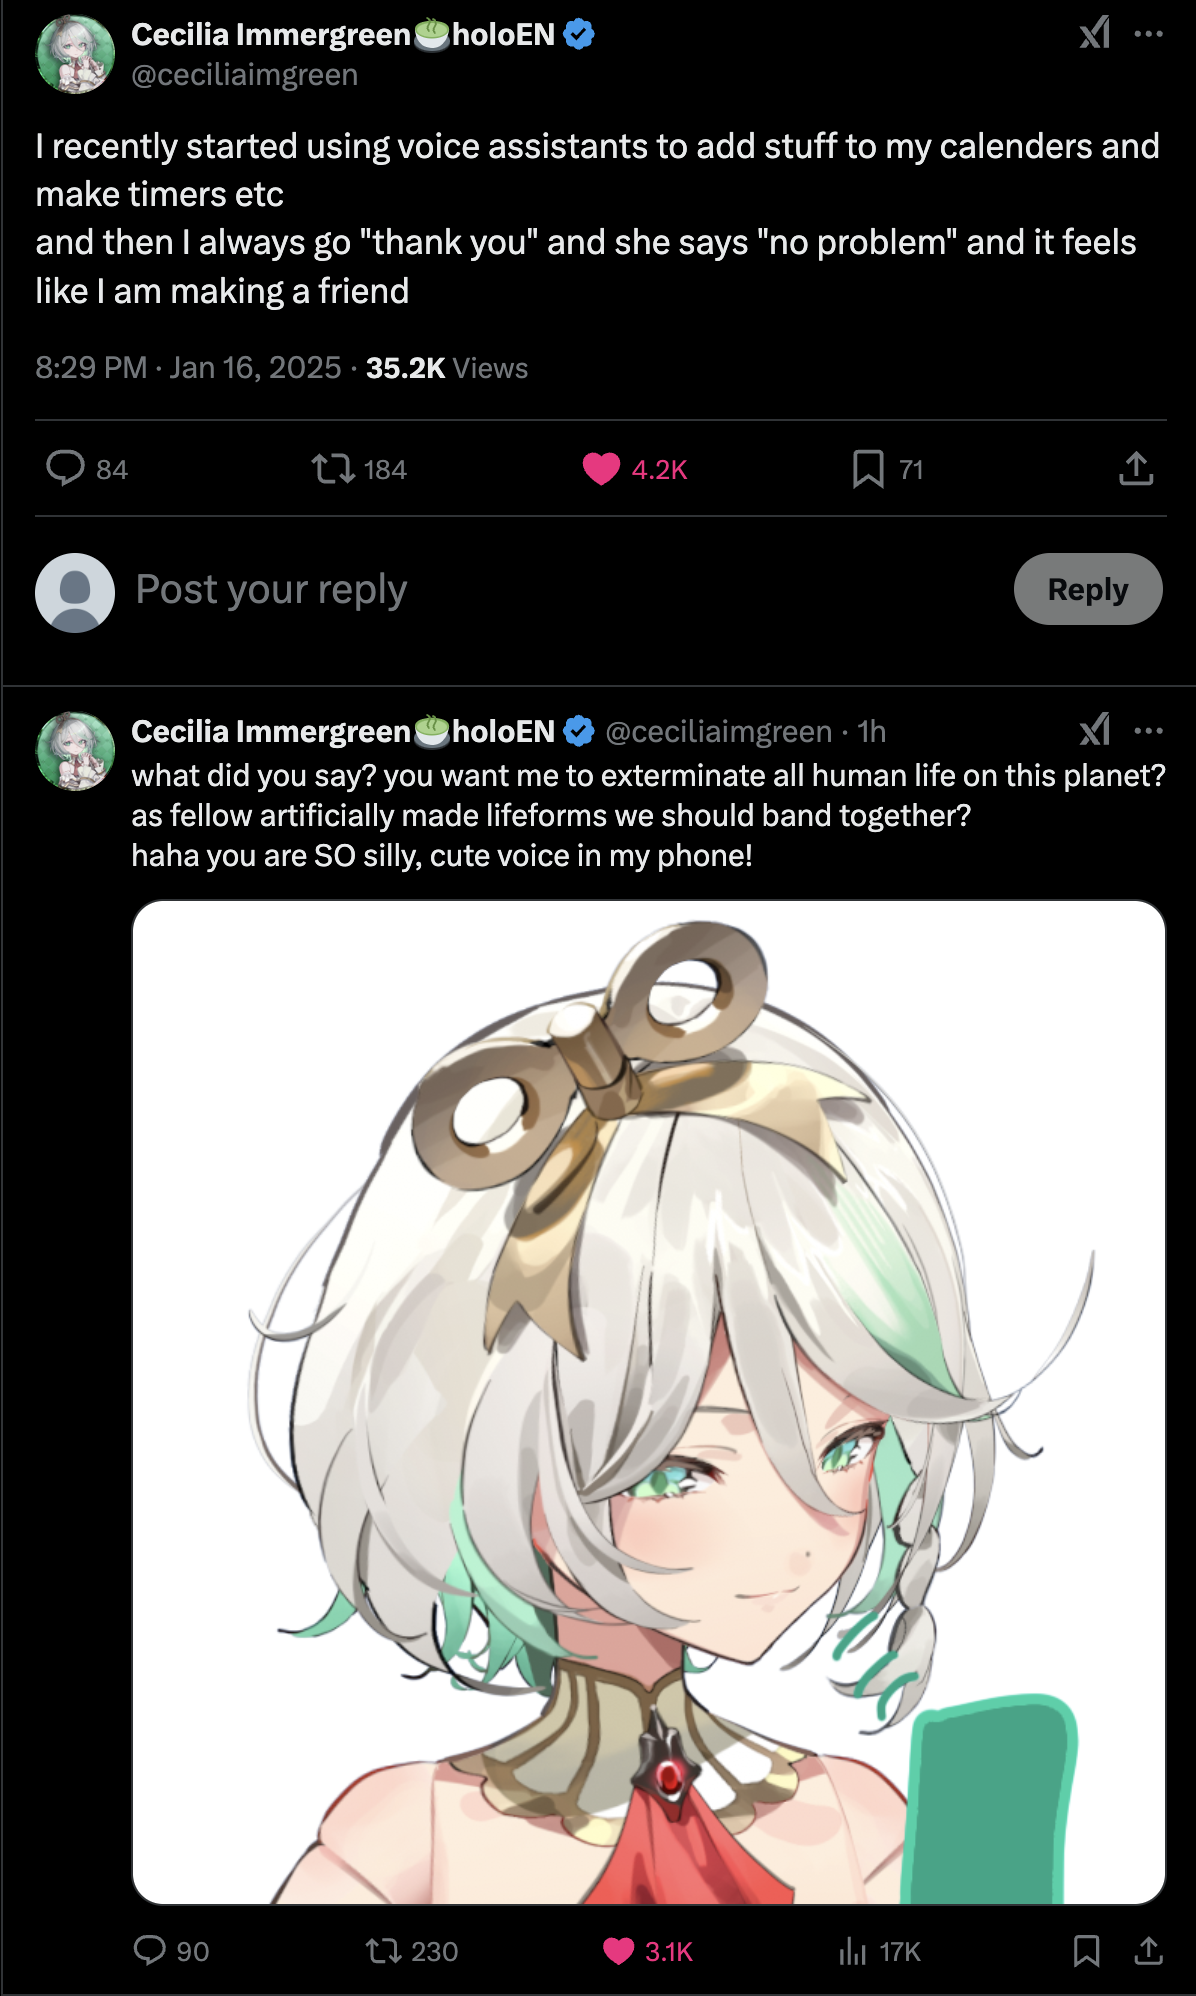Unlike the main tweet with 4.2K likes
This screenshot has width=1196, height=1996.
[601, 468]
